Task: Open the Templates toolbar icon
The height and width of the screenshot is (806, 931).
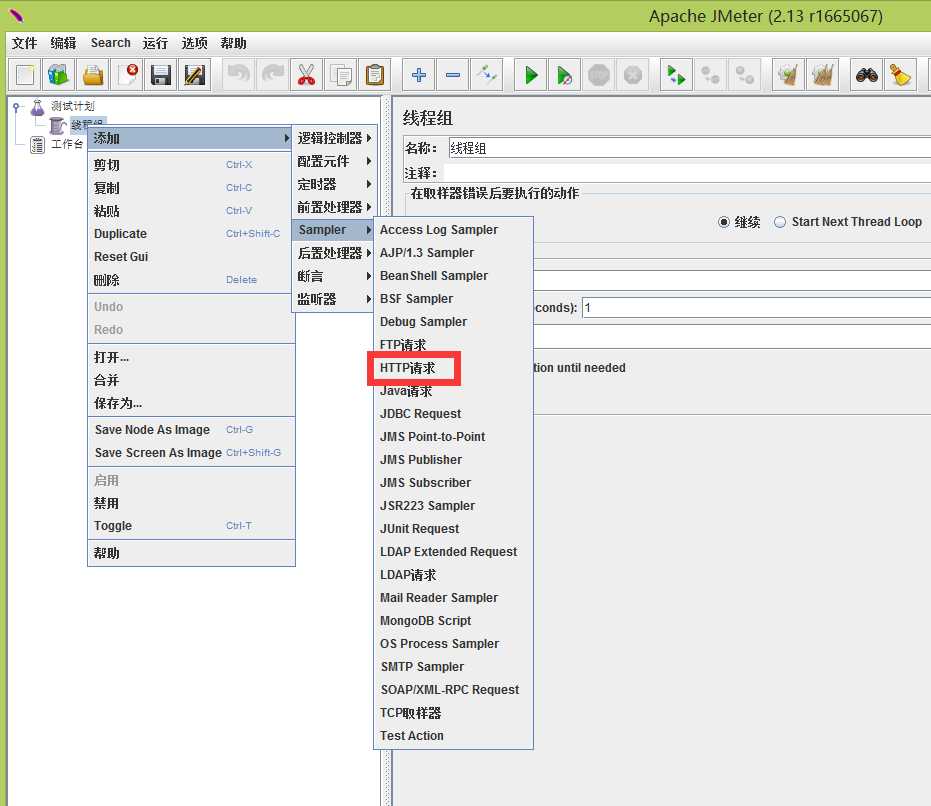Action: point(59,75)
